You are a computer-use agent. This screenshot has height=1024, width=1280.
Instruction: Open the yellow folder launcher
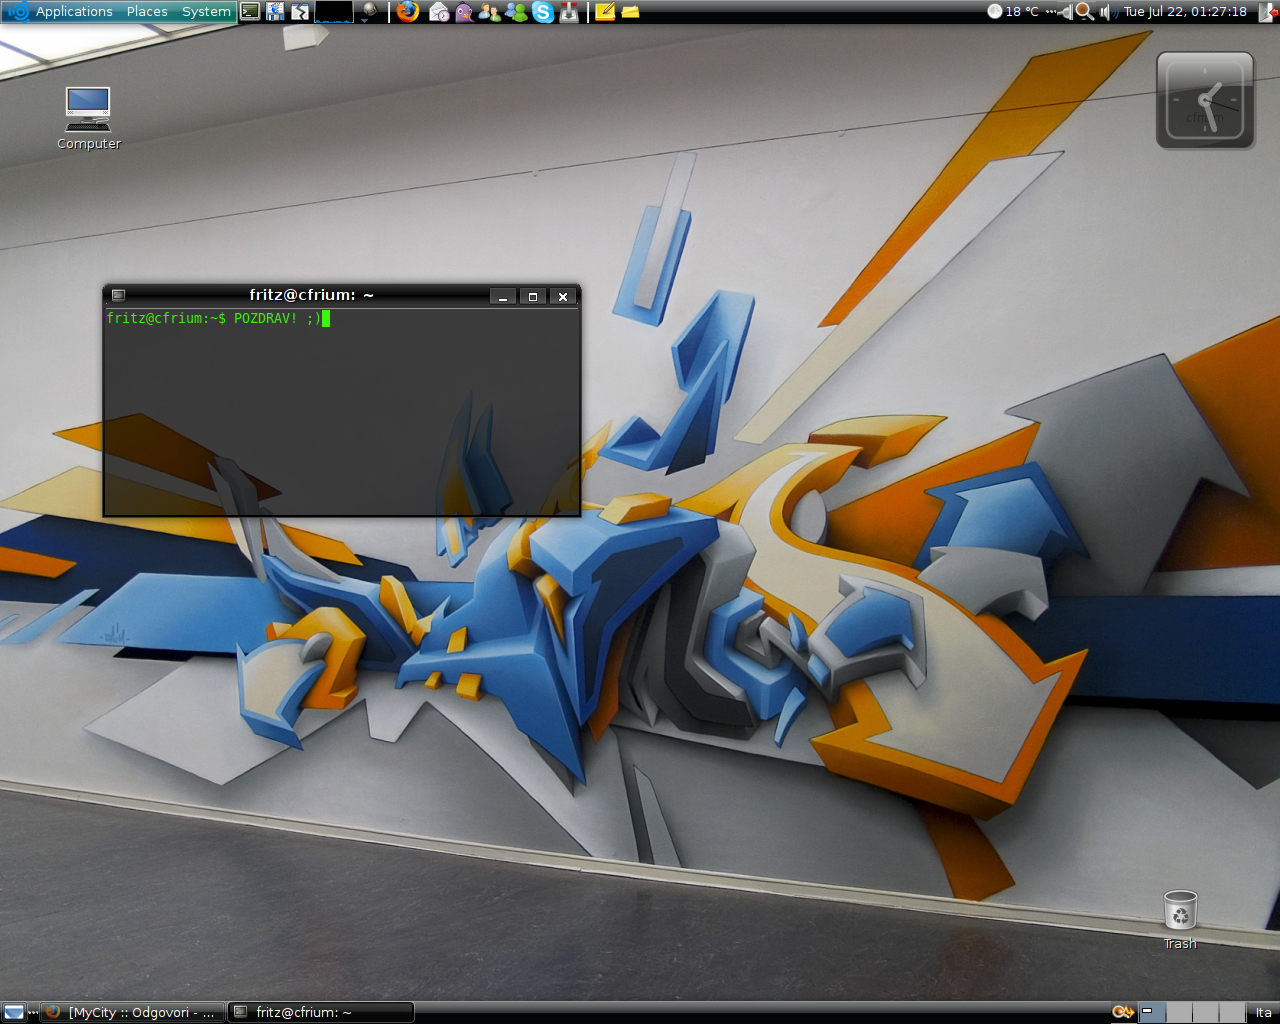[x=630, y=12]
